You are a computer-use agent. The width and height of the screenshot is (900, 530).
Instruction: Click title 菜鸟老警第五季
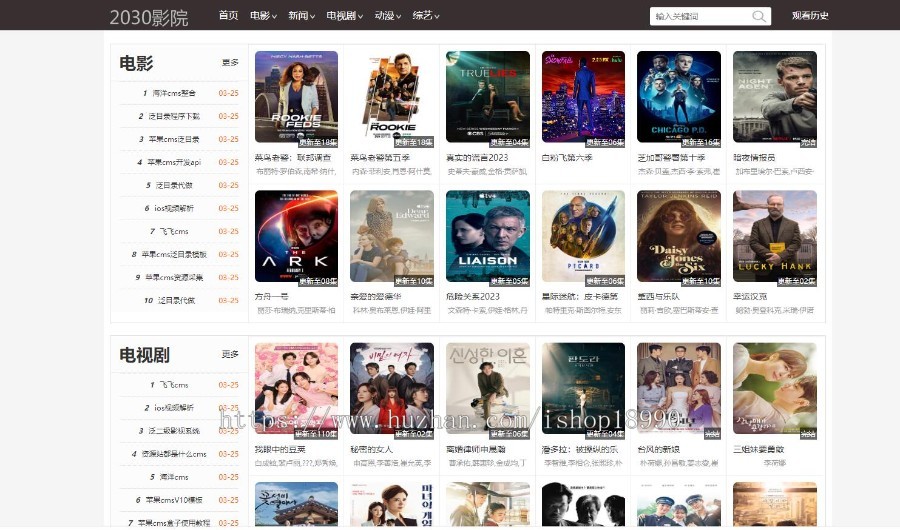click(380, 157)
